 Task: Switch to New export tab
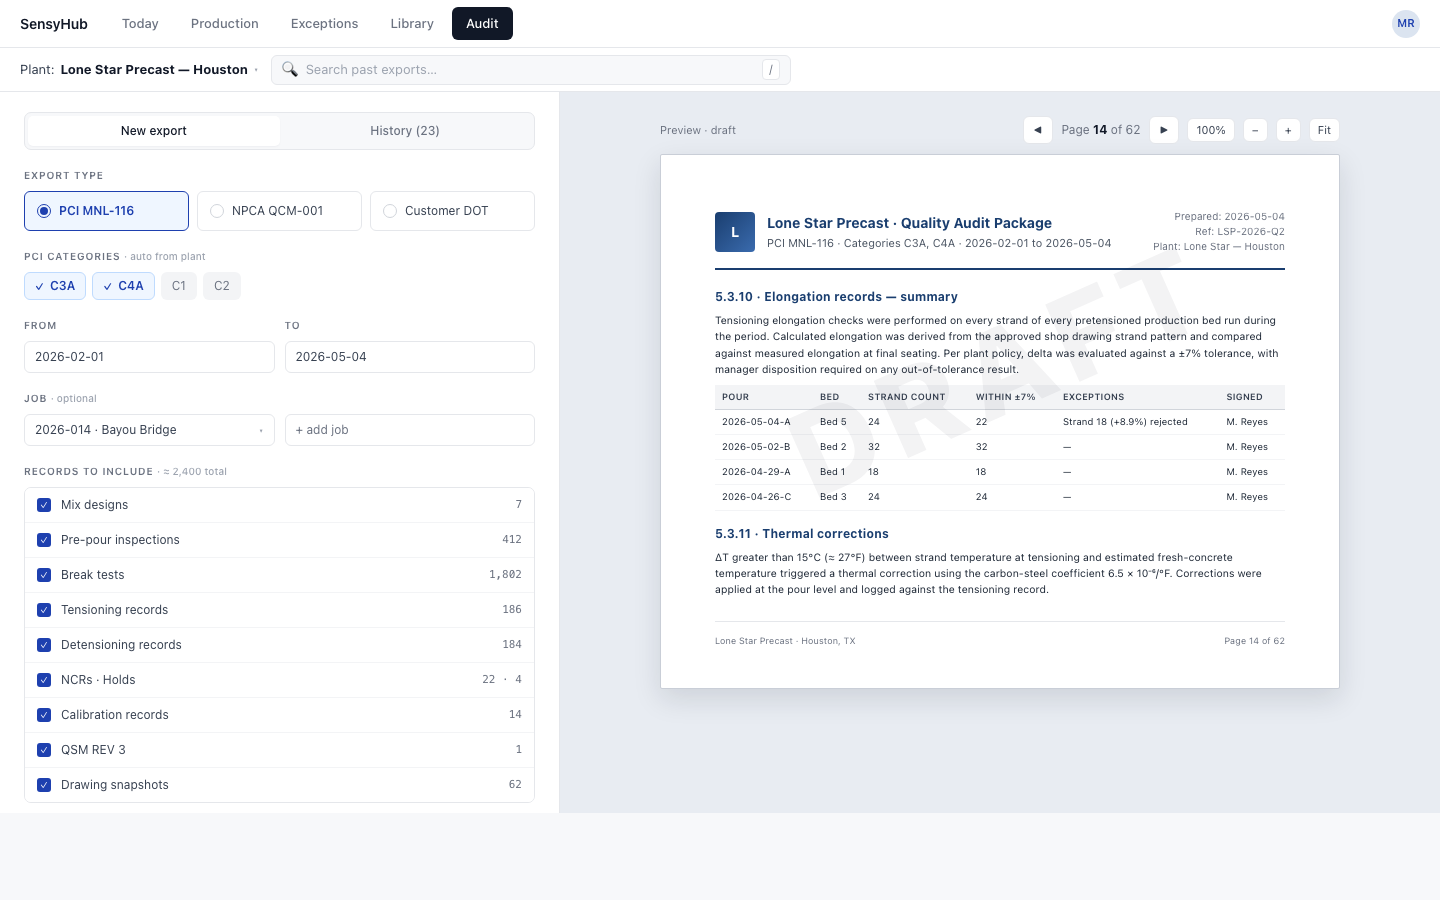pos(154,131)
